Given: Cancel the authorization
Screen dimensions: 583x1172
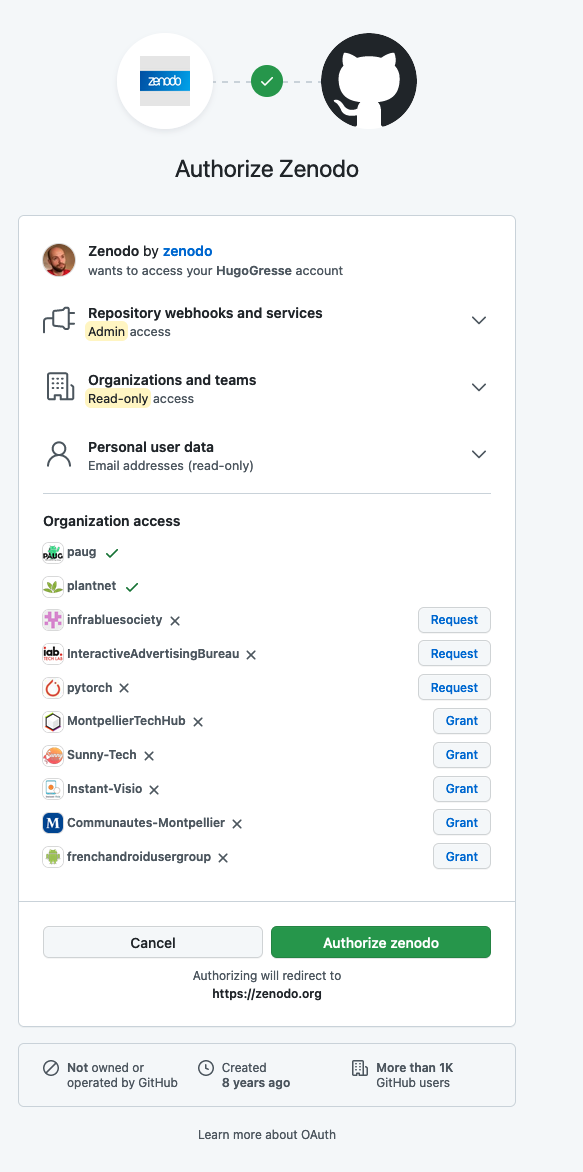Looking at the screenshot, I should 152,941.
